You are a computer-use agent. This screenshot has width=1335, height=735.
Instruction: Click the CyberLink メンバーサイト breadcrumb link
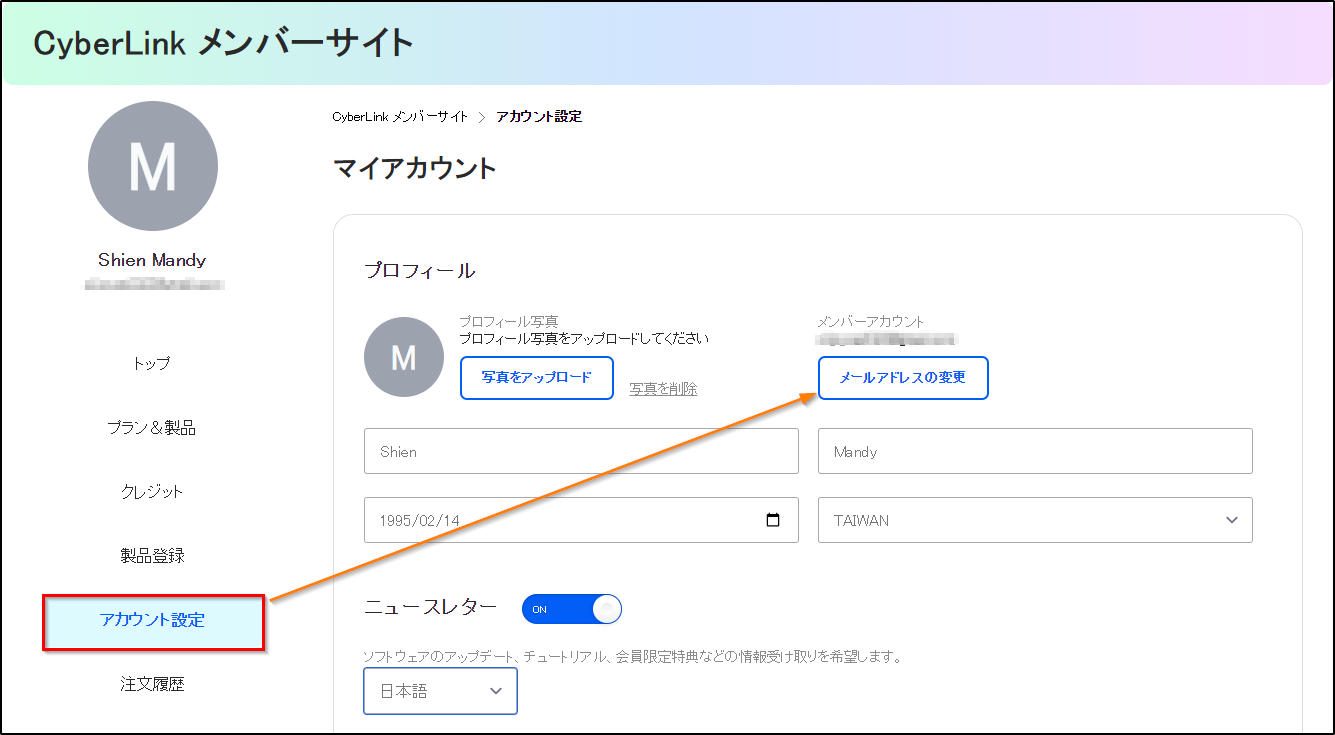coord(400,117)
